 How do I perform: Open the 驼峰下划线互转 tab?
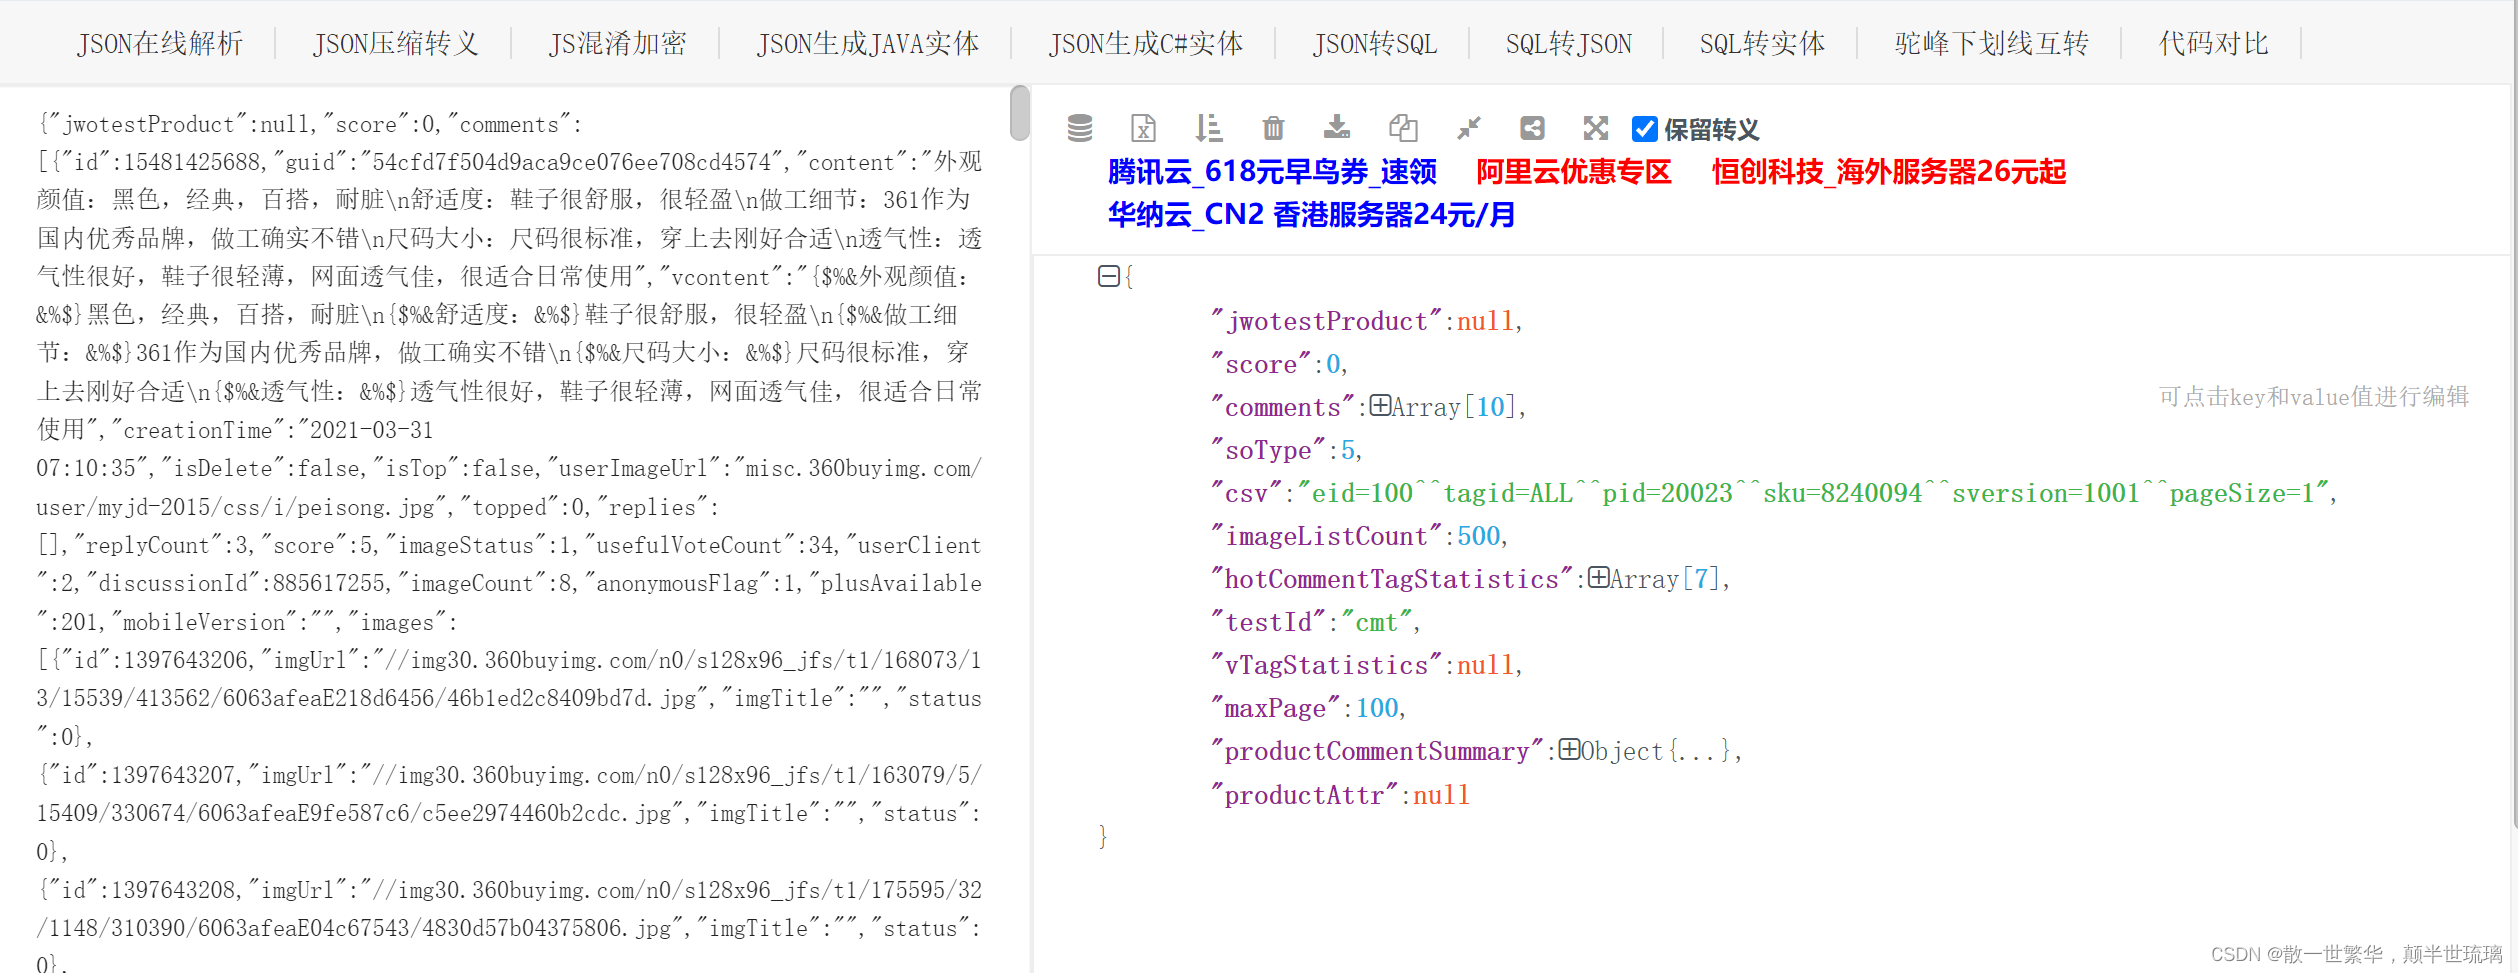click(x=1991, y=43)
